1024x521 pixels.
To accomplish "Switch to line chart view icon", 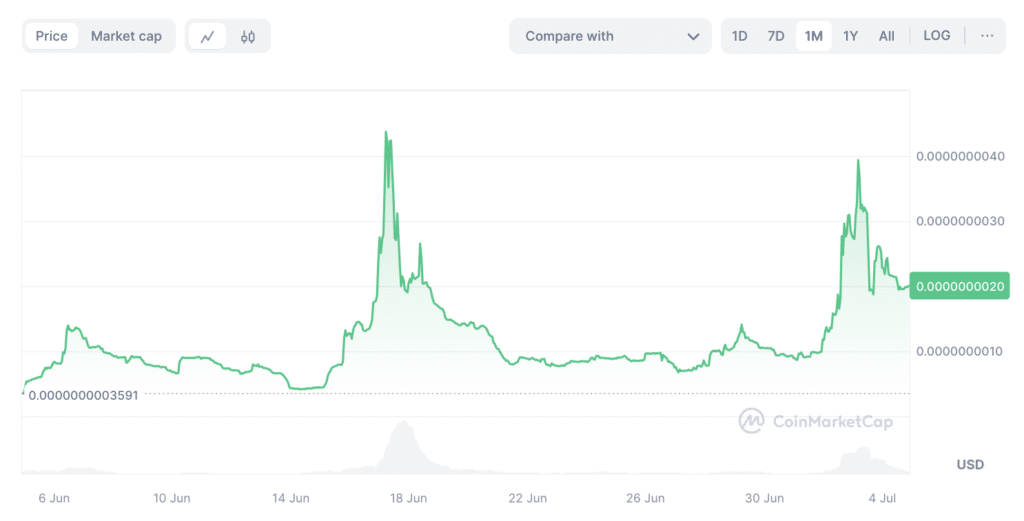I will (208, 36).
